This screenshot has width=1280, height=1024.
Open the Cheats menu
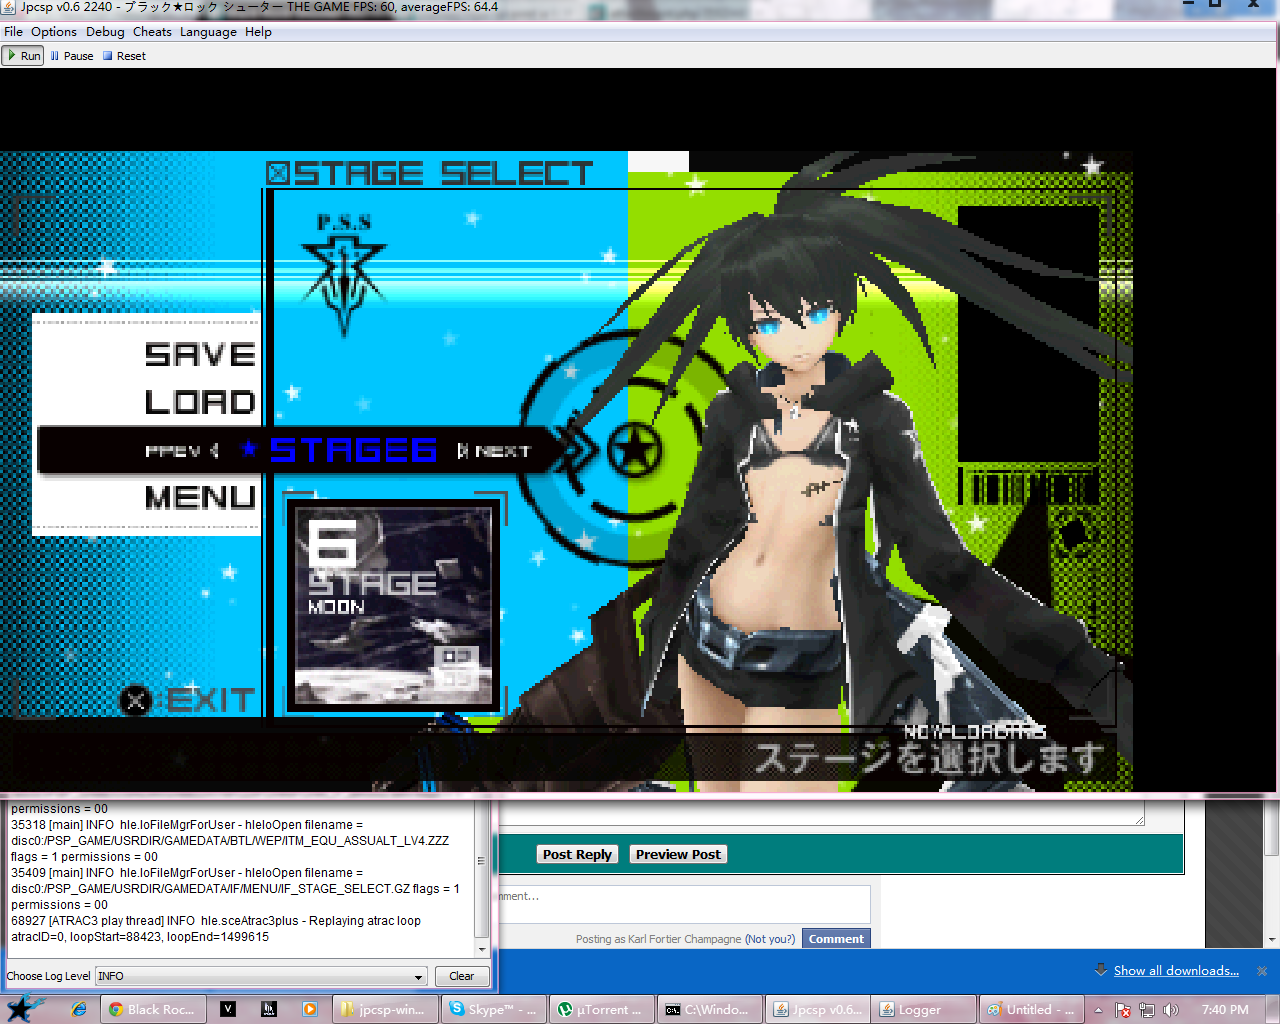tap(152, 32)
